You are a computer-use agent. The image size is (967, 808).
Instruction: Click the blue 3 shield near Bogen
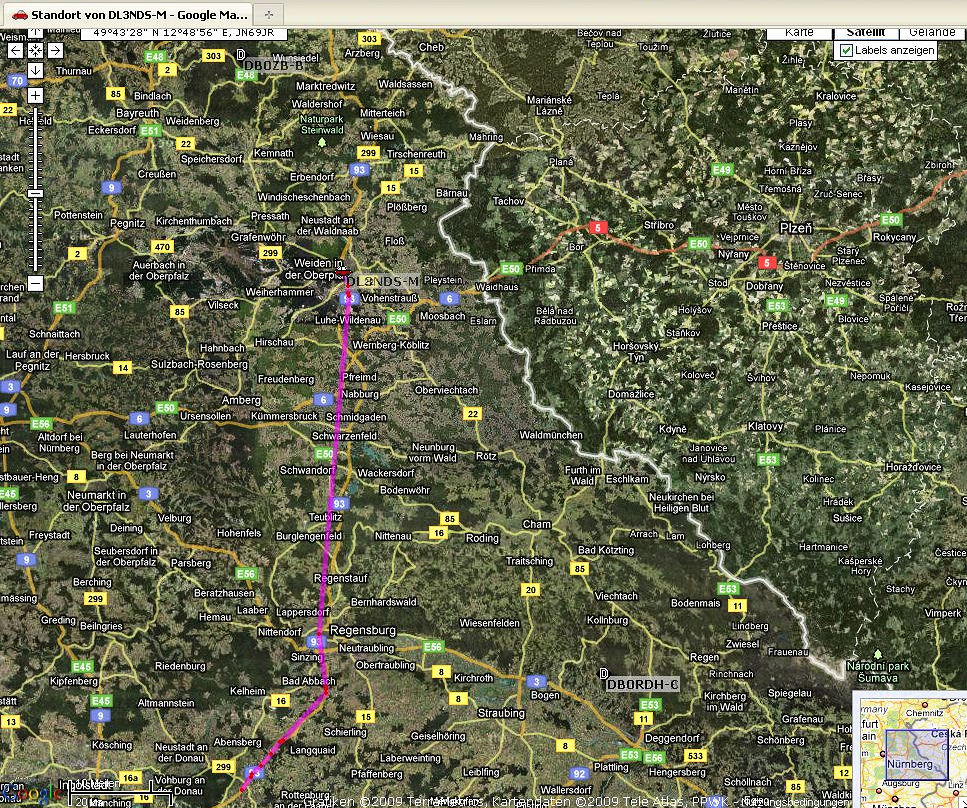pyautogui.click(x=537, y=682)
